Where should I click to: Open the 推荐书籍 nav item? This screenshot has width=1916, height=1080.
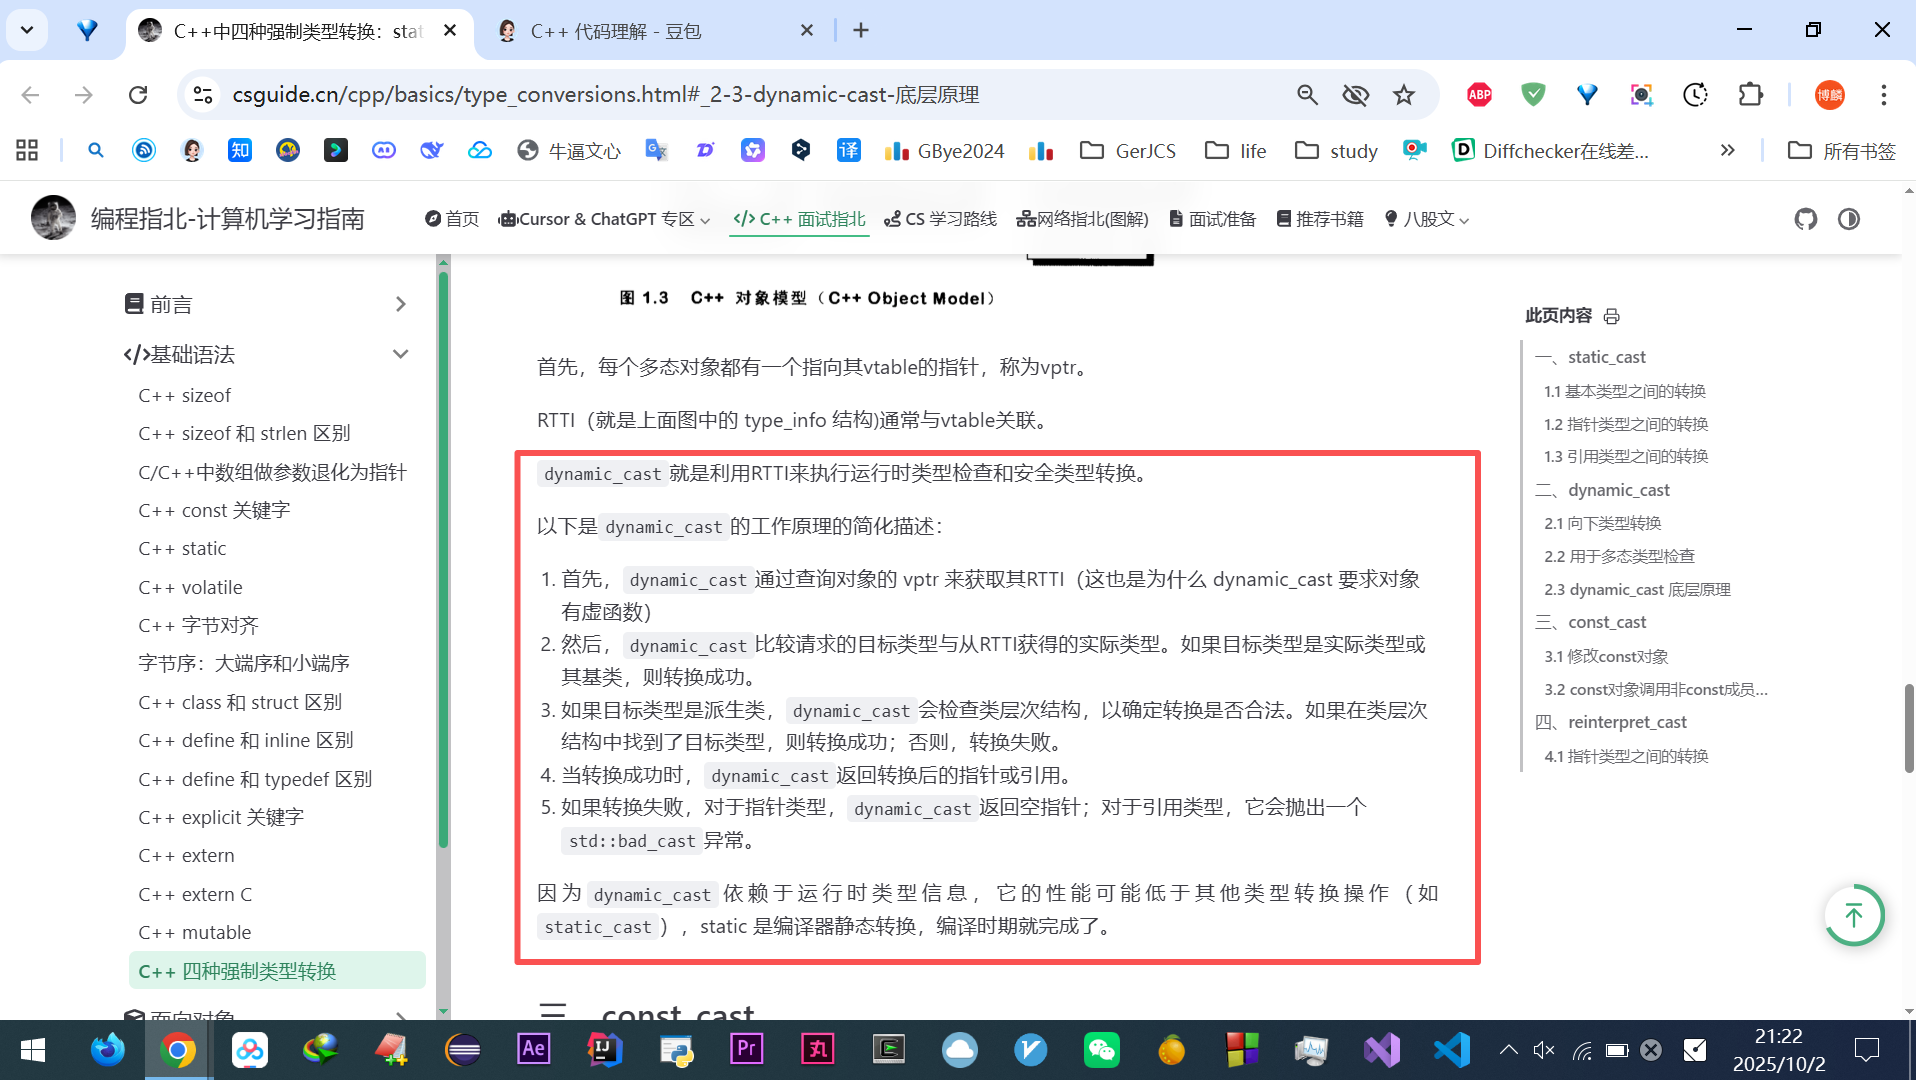1320,219
